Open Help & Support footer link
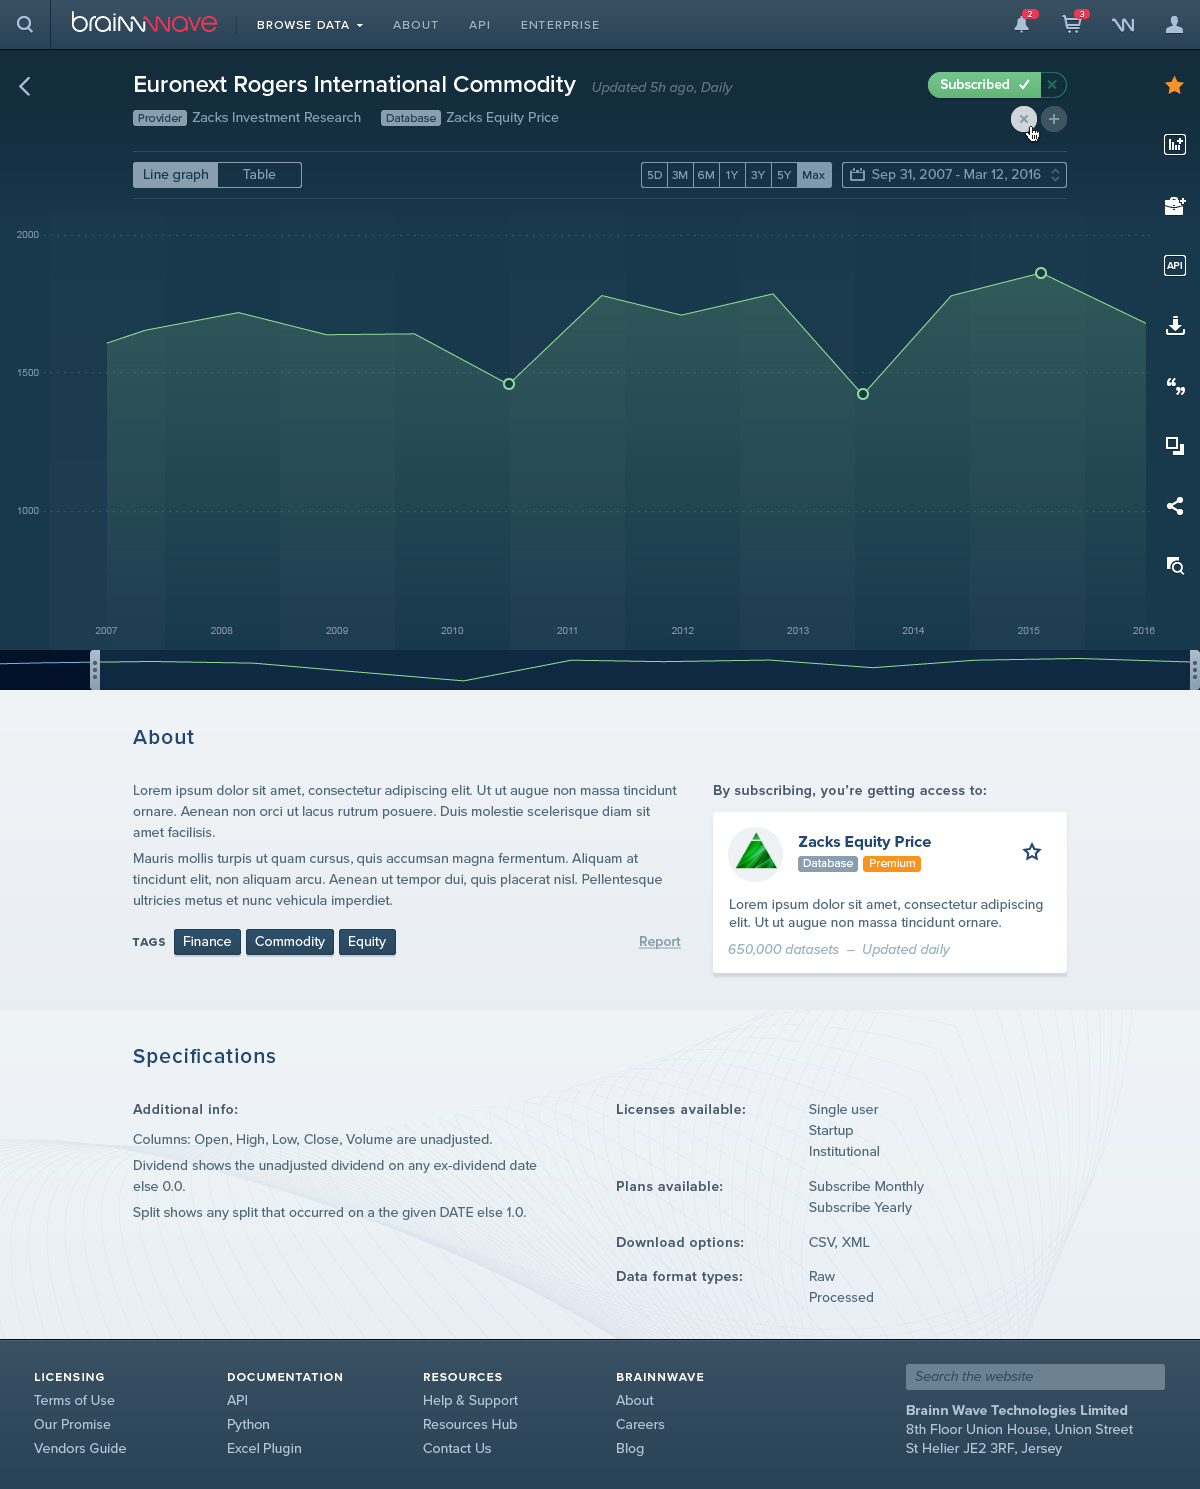 470,1401
